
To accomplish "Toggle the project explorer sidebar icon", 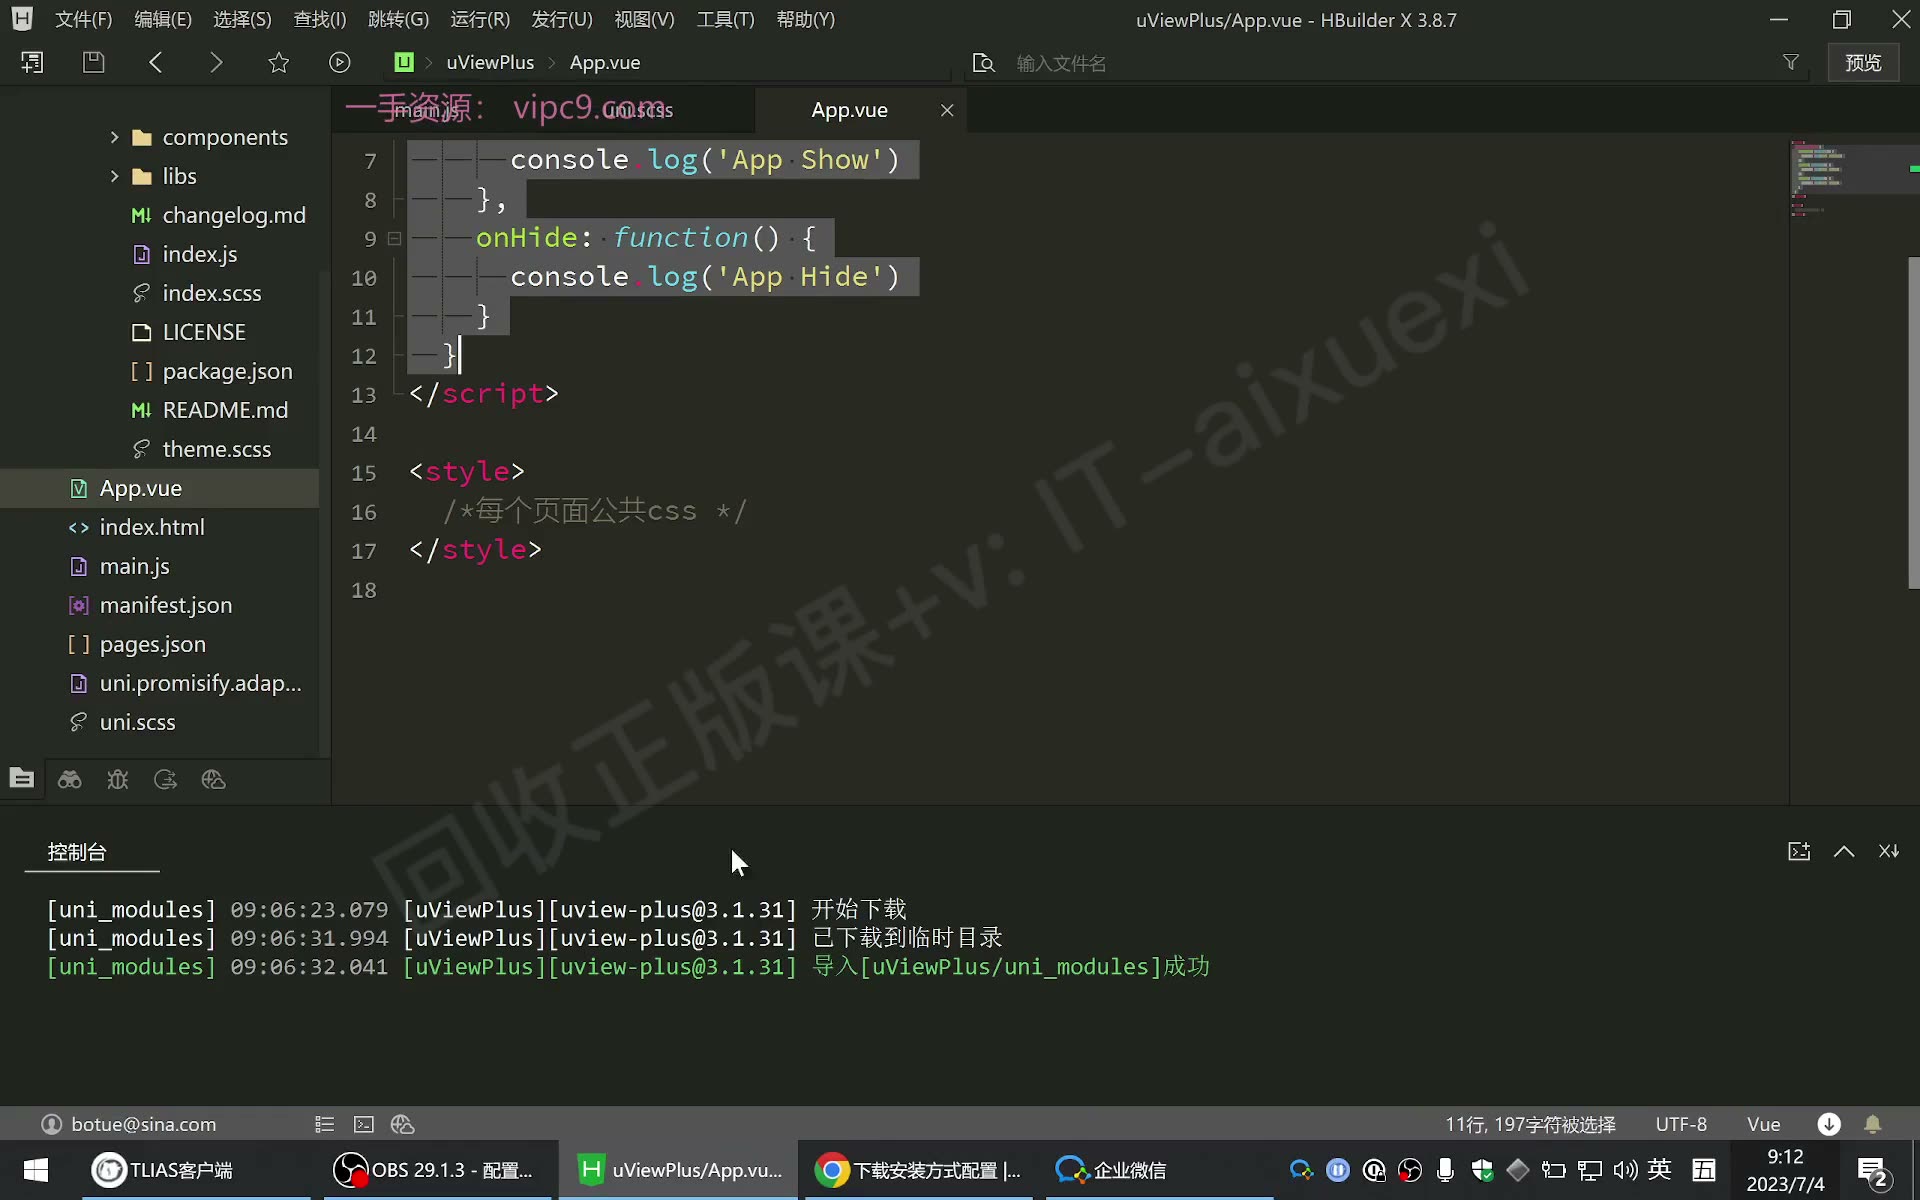I will coord(21,779).
